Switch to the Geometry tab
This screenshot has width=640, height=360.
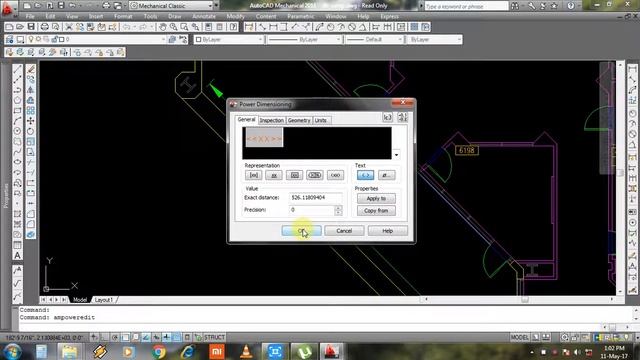coord(299,120)
